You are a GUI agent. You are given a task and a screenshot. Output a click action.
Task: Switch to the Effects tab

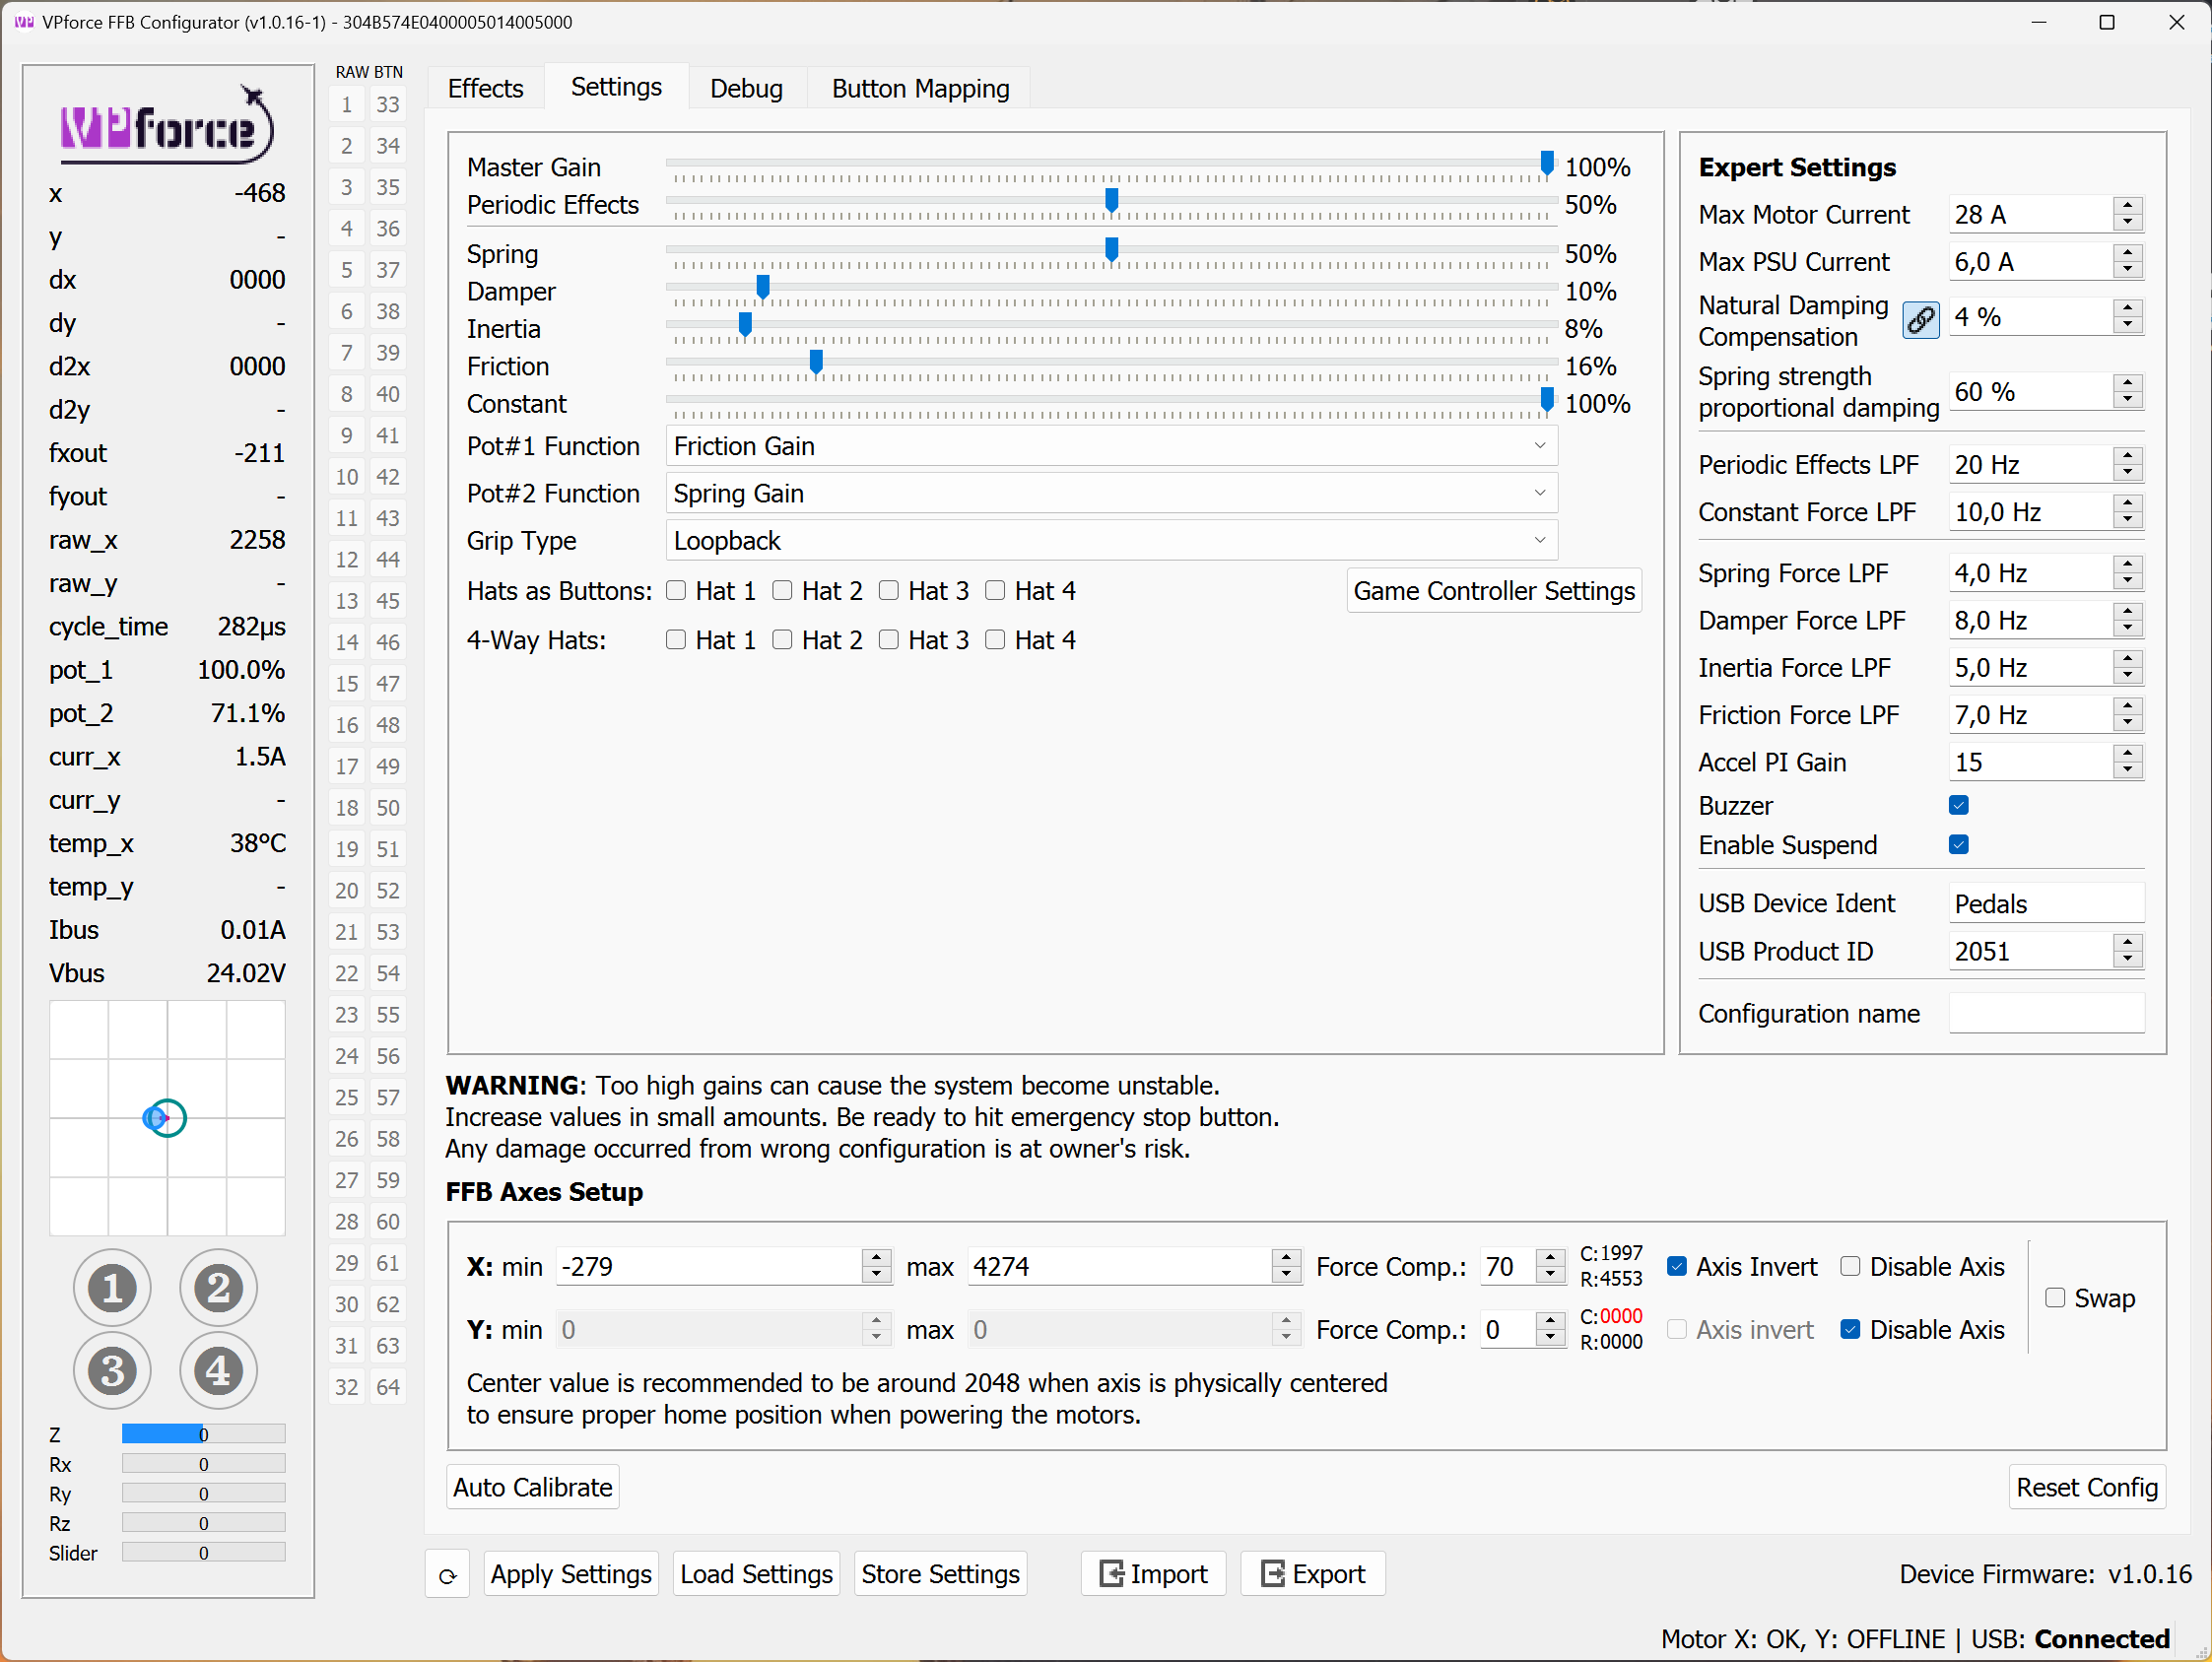point(485,88)
